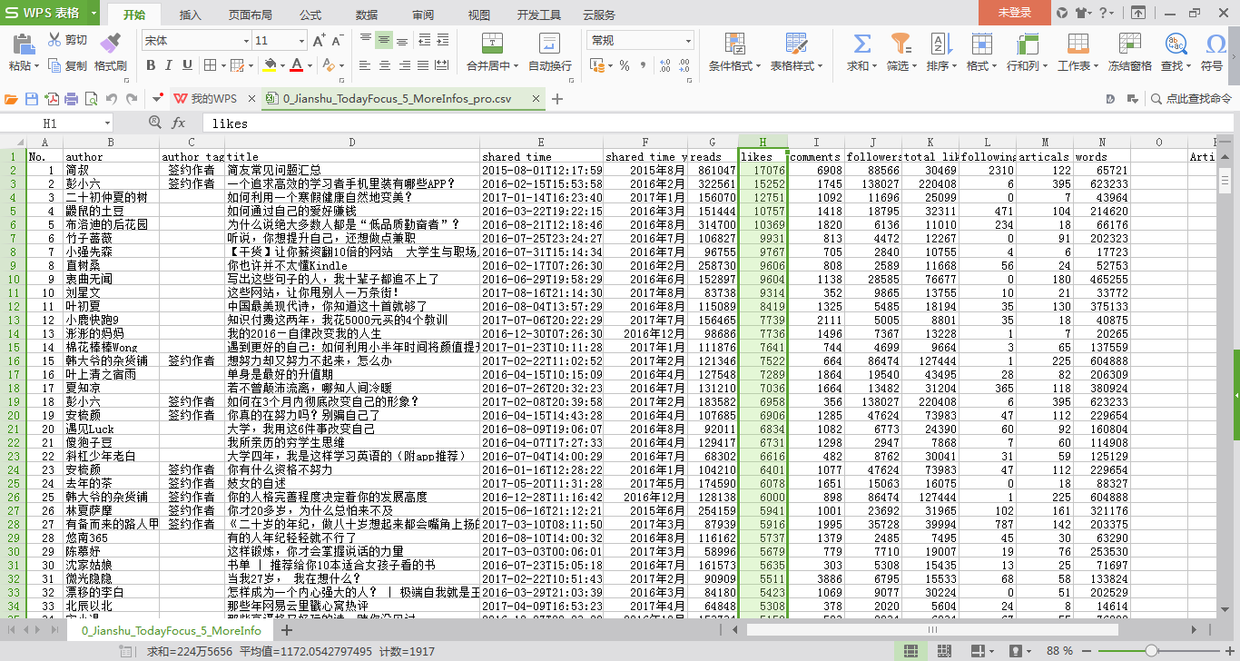Click the Save floppy disk icon
1240x661 pixels.
31,99
